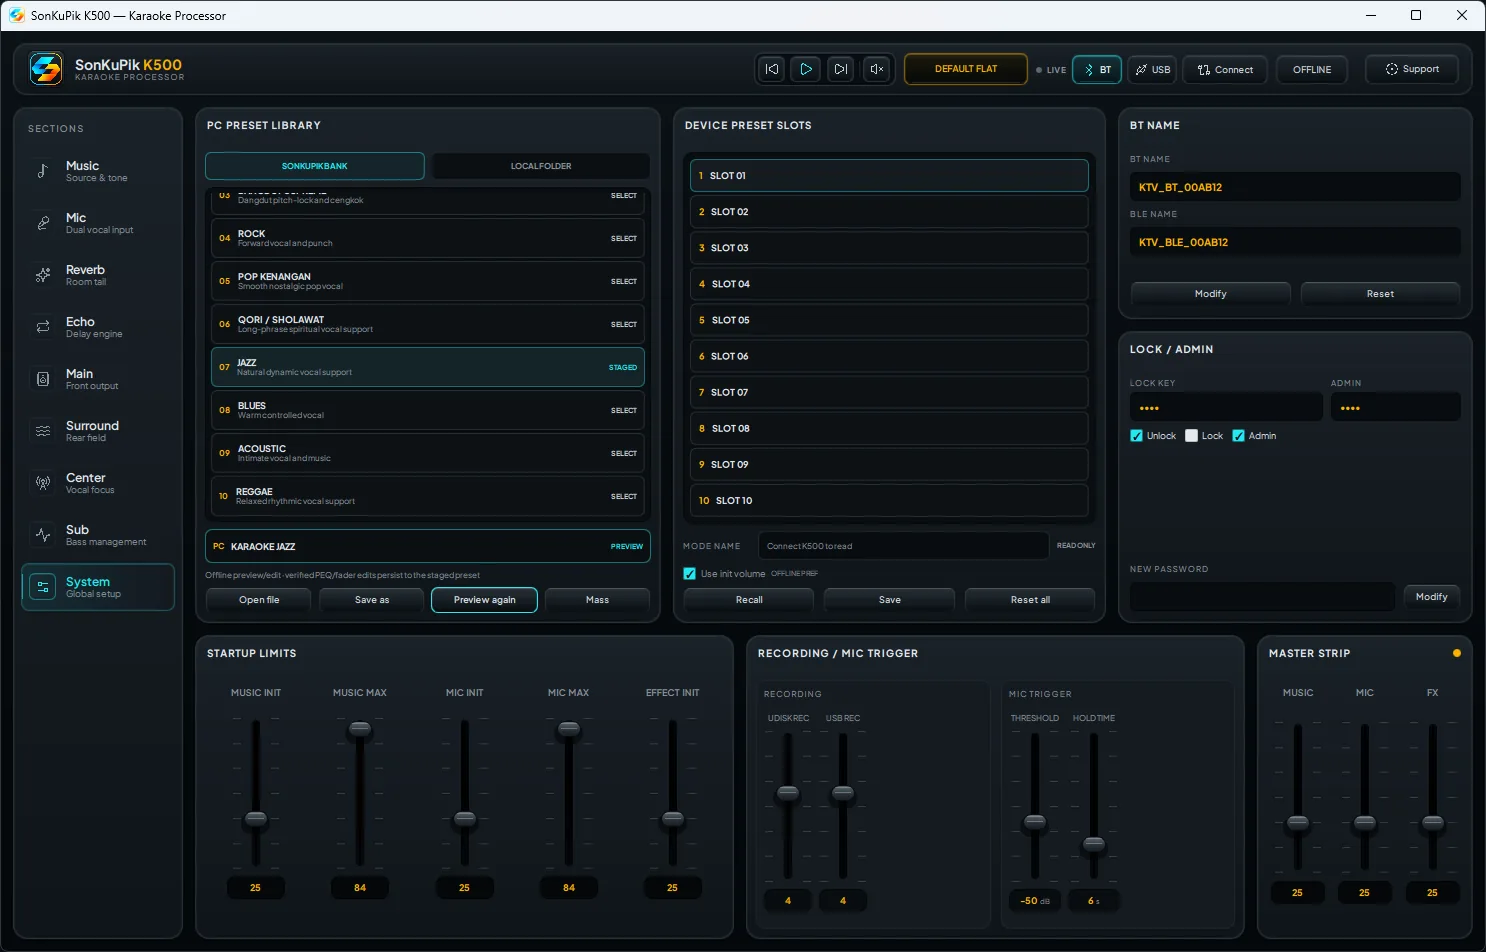1486x952 pixels.
Task: Click the THRESHOLD fader handle
Action: [x=1035, y=823]
